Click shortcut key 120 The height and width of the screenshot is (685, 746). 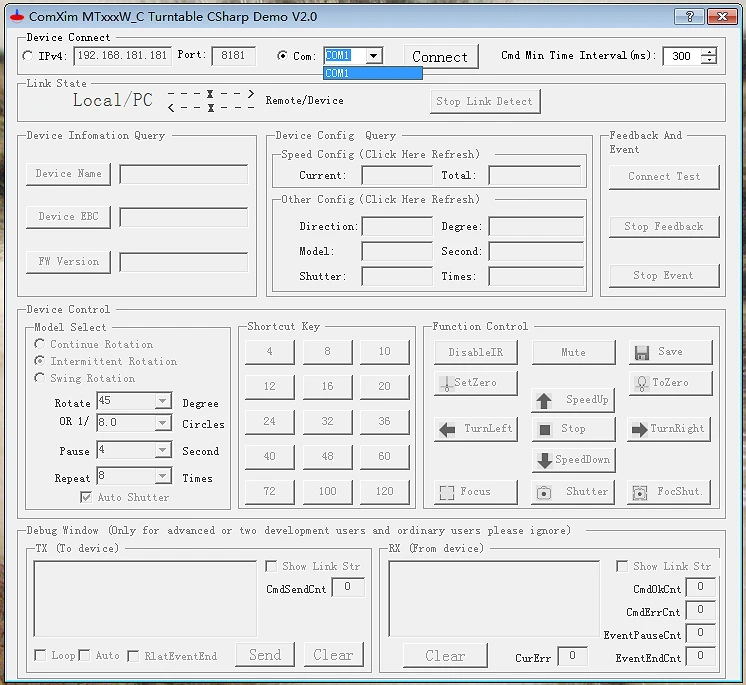click(384, 492)
